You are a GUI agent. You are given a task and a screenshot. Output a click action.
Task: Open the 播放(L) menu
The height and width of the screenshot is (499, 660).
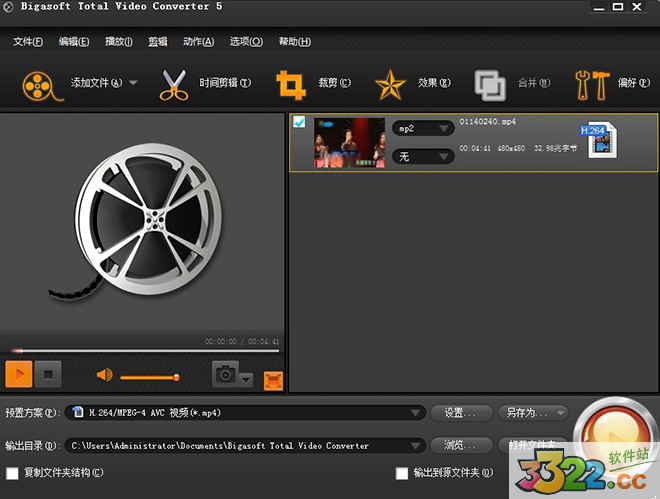point(119,42)
